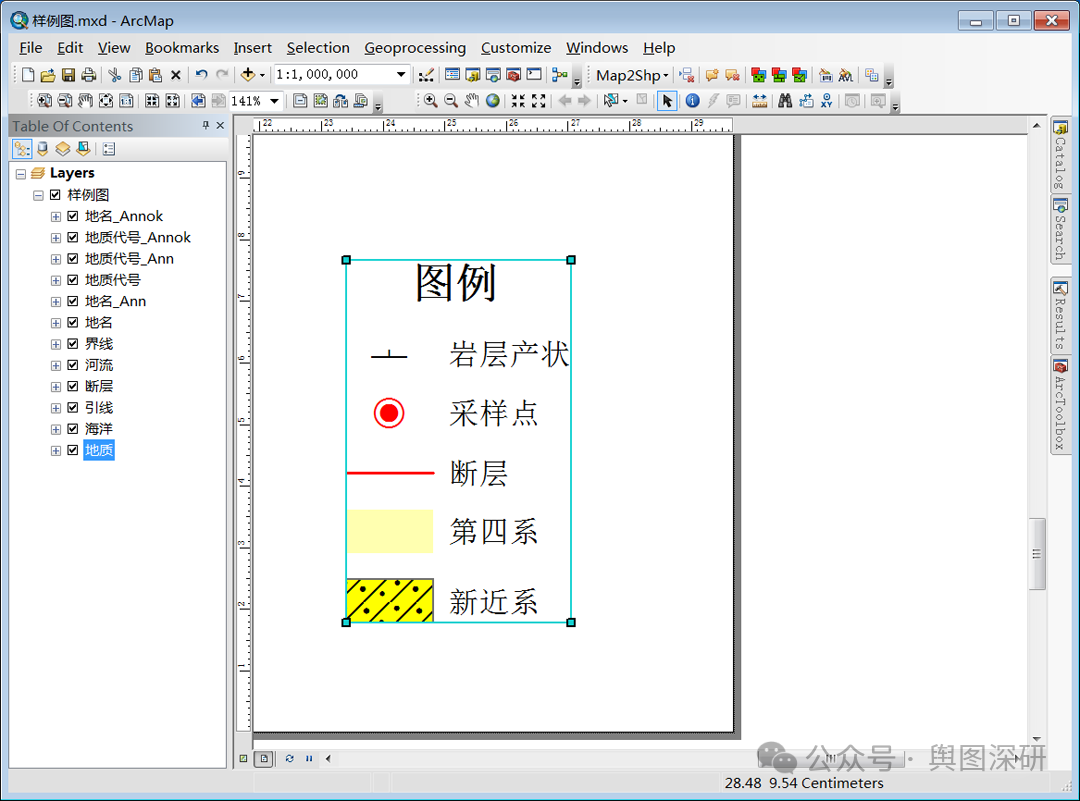Click the Cut scissors icon
The height and width of the screenshot is (801, 1080).
point(115,75)
